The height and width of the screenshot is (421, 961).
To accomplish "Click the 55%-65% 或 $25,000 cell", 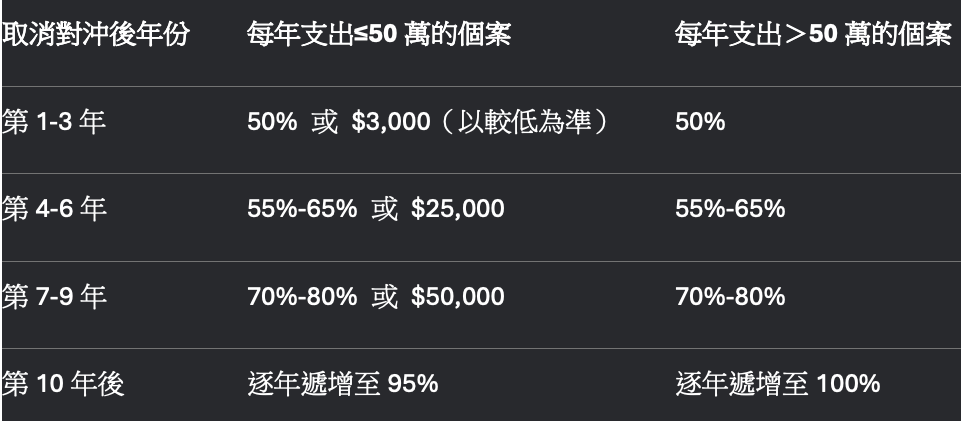I will 376,209.
